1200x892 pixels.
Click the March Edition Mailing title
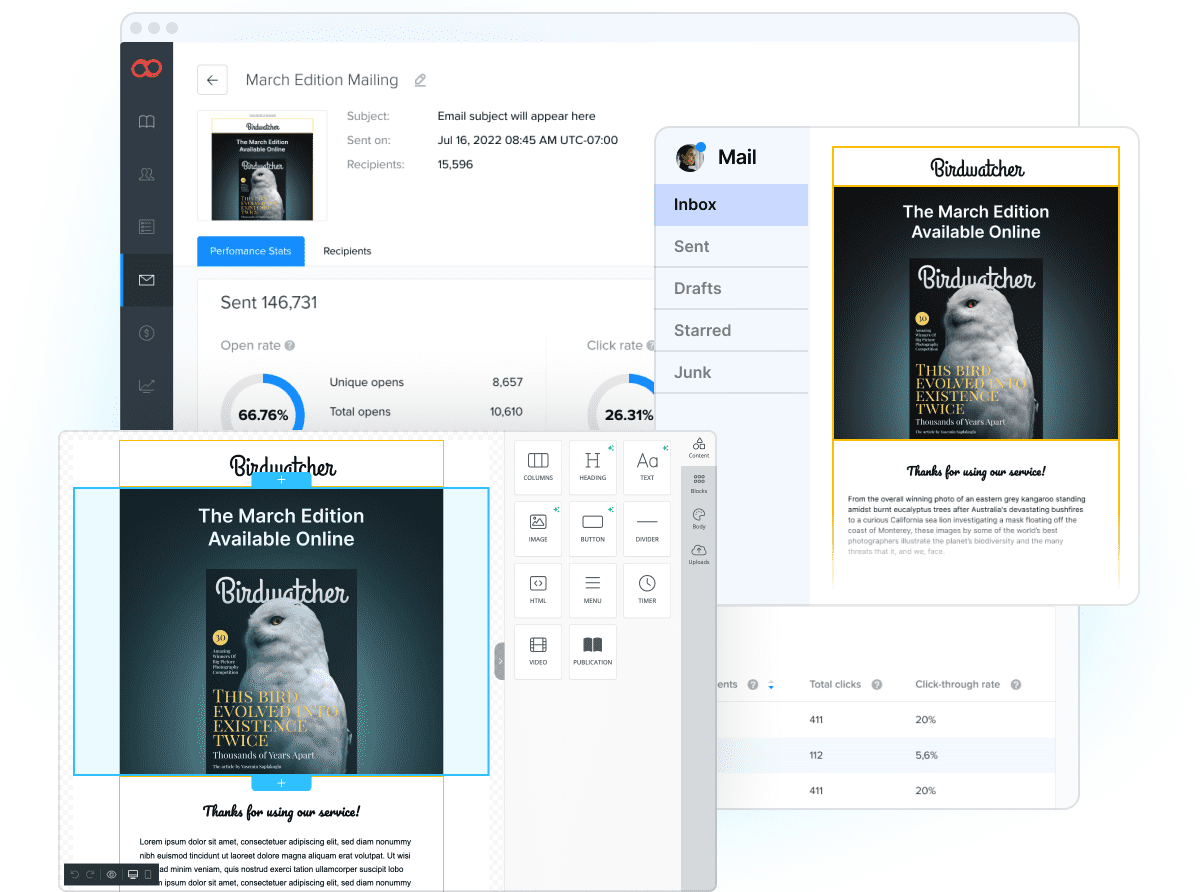322,80
